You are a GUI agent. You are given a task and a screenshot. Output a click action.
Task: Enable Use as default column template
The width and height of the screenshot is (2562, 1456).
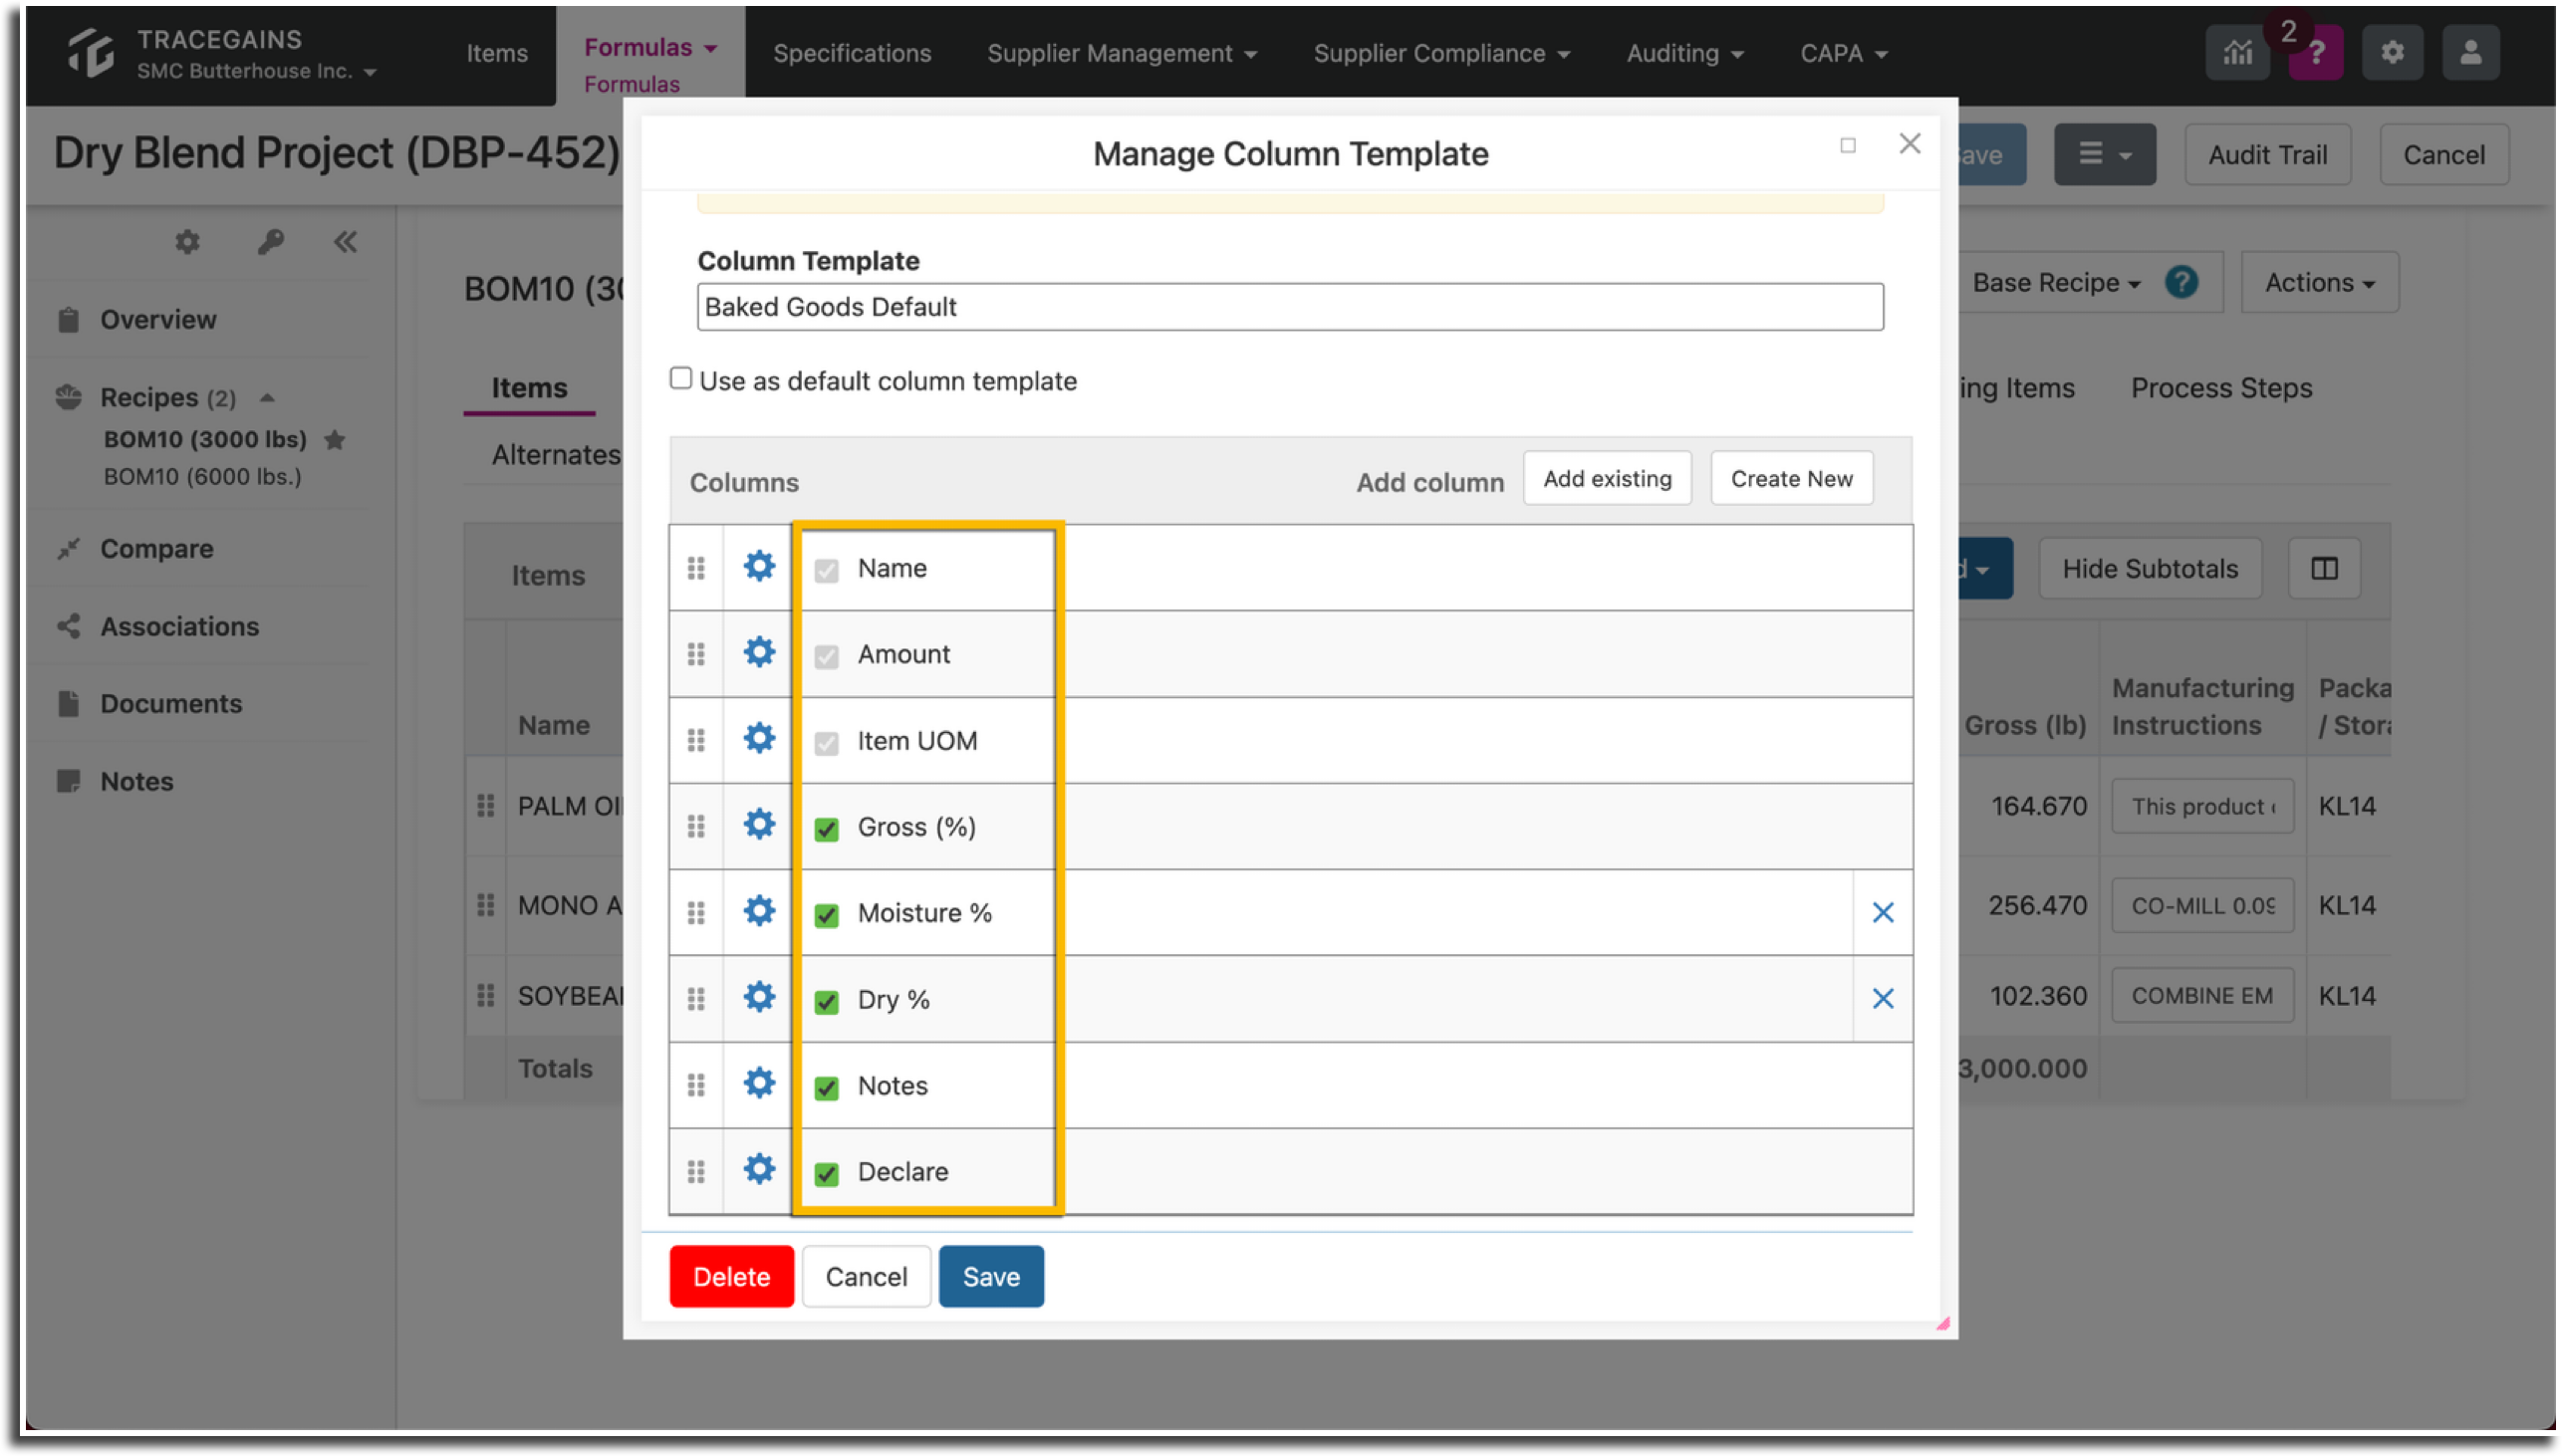click(680, 378)
